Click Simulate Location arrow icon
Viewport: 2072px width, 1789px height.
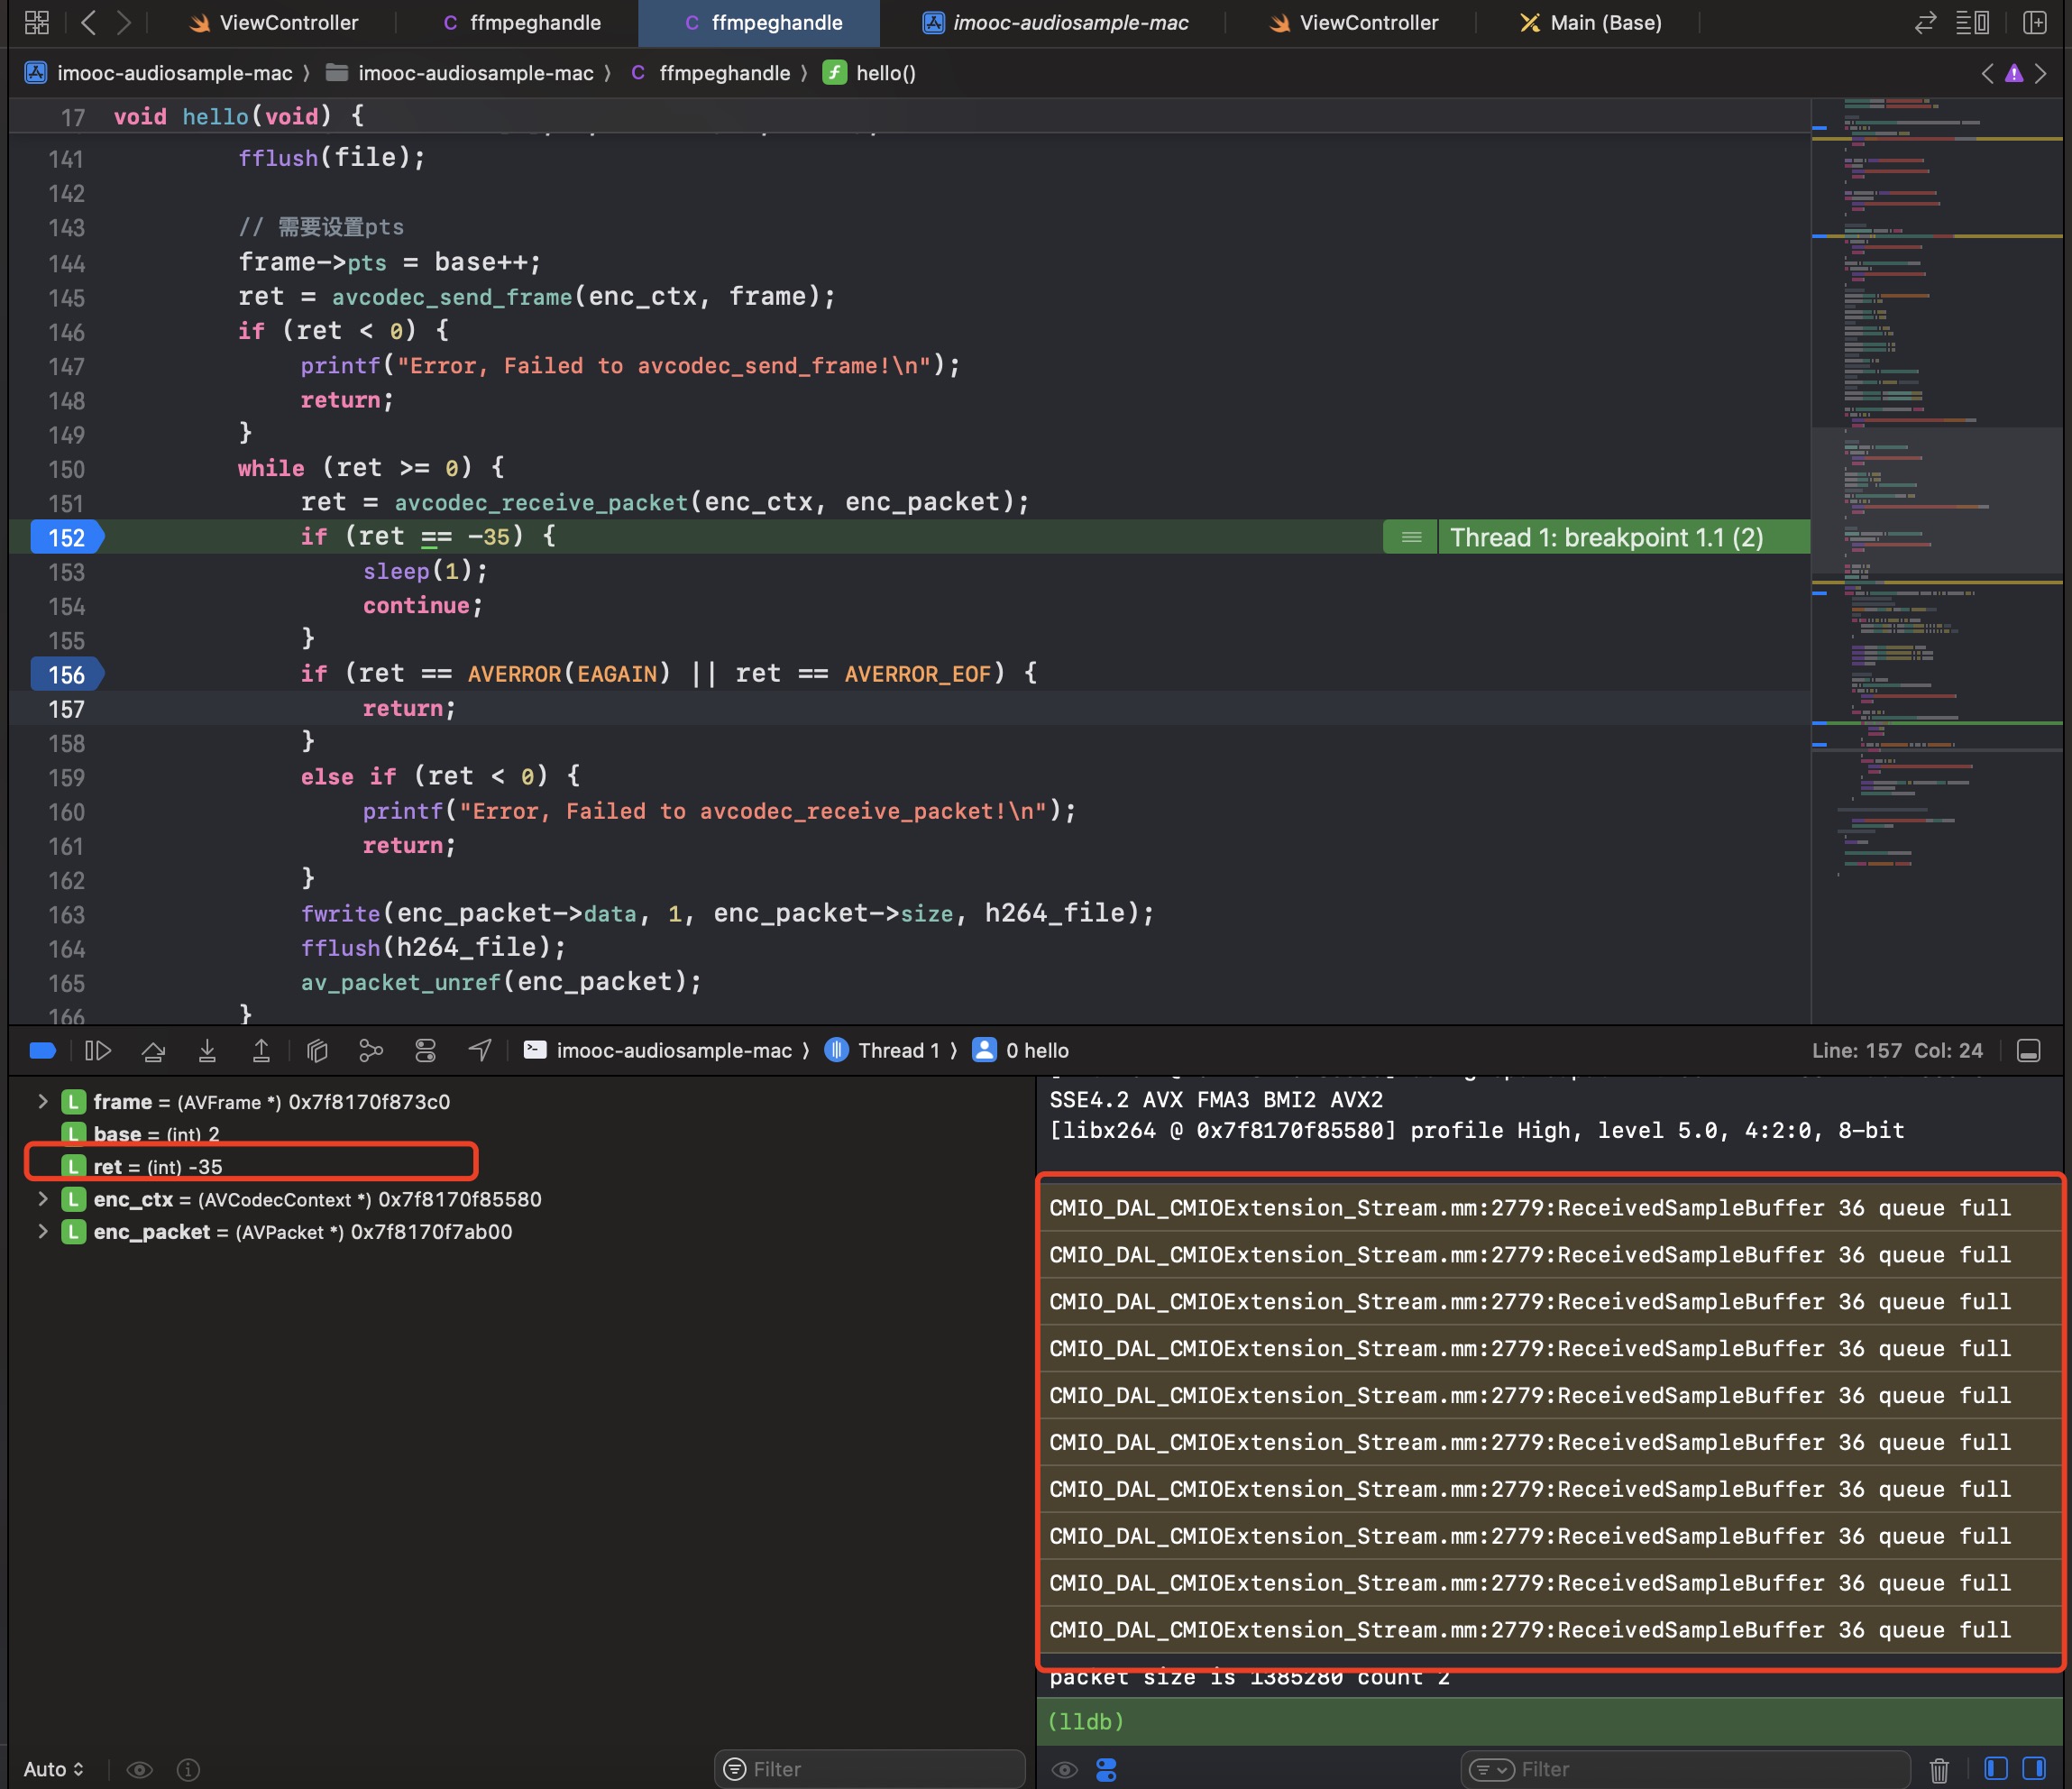pos(480,1050)
